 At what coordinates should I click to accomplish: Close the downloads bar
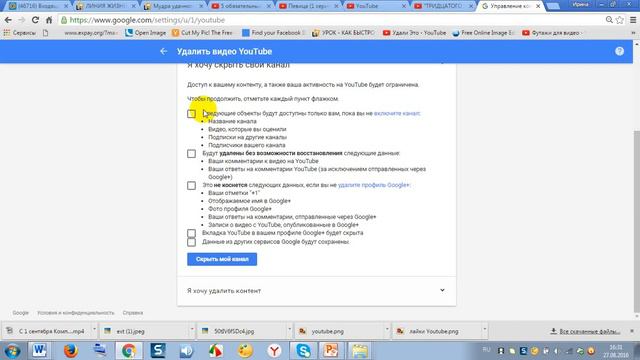click(632, 331)
